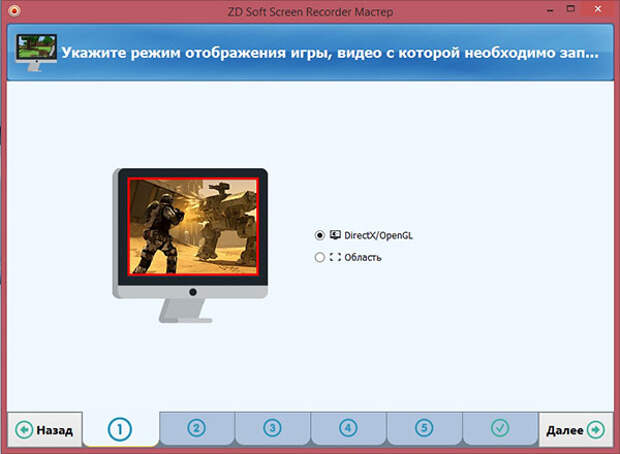Click the Область region brackets icon
Screen dimensions: 620x454
(335, 257)
